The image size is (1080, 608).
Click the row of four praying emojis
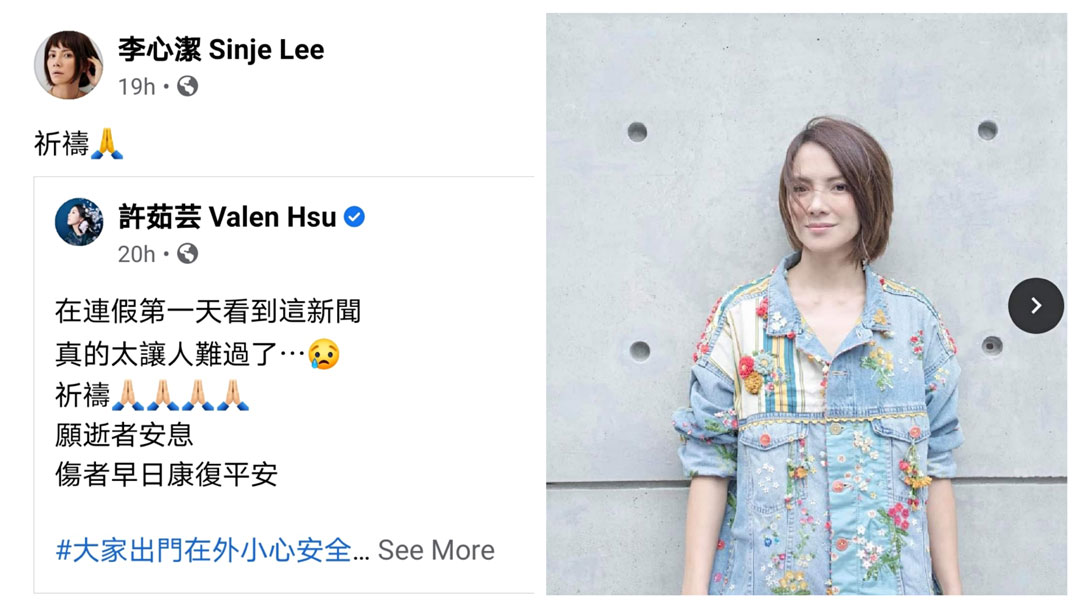[x=180, y=395]
